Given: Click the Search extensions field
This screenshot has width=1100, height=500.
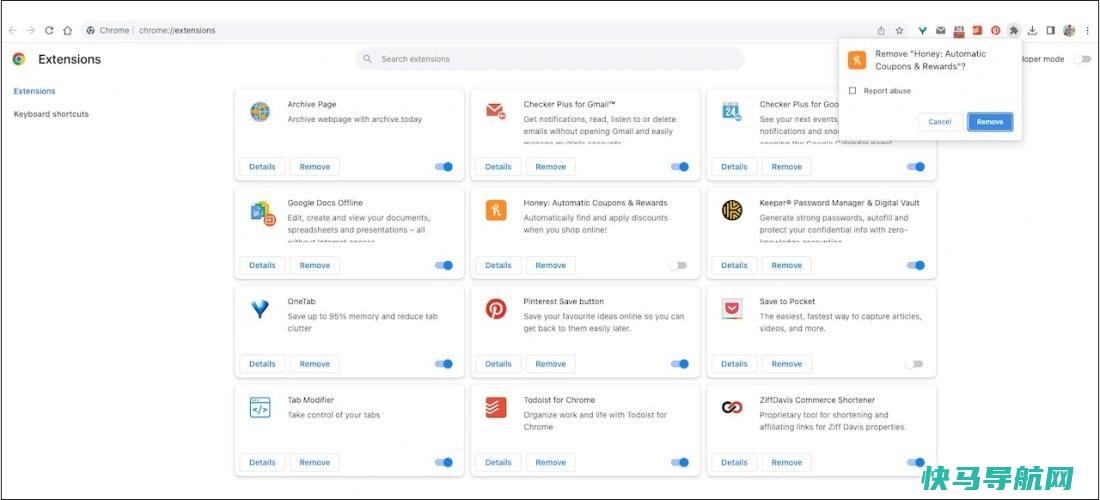Looking at the screenshot, I should pyautogui.click(x=550, y=59).
